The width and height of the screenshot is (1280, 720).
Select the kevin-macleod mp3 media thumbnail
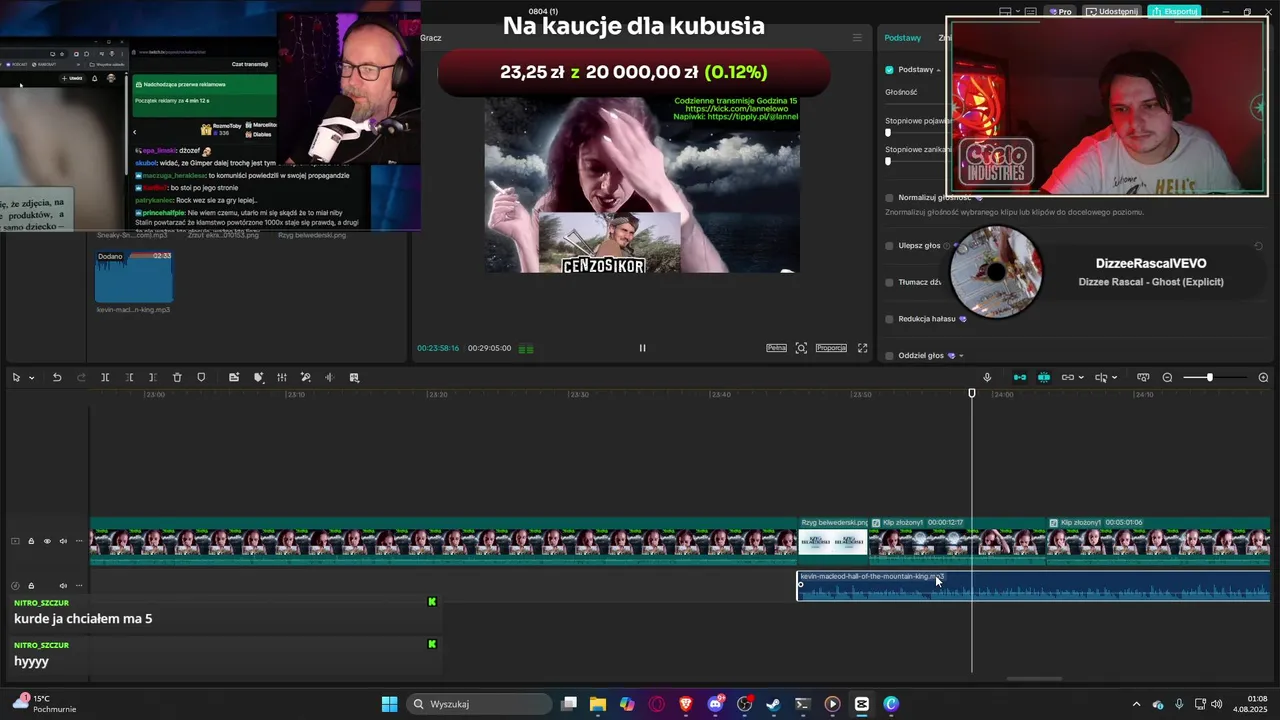pyautogui.click(x=134, y=277)
